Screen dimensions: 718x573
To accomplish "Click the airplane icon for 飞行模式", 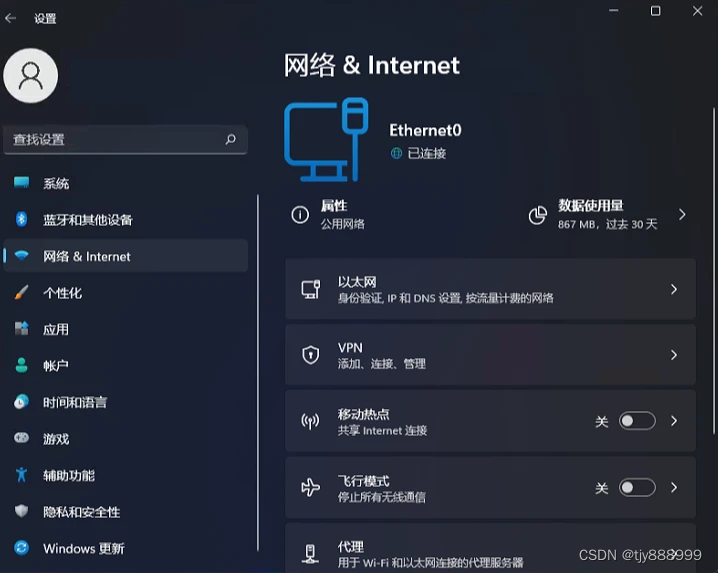I will [x=310, y=487].
